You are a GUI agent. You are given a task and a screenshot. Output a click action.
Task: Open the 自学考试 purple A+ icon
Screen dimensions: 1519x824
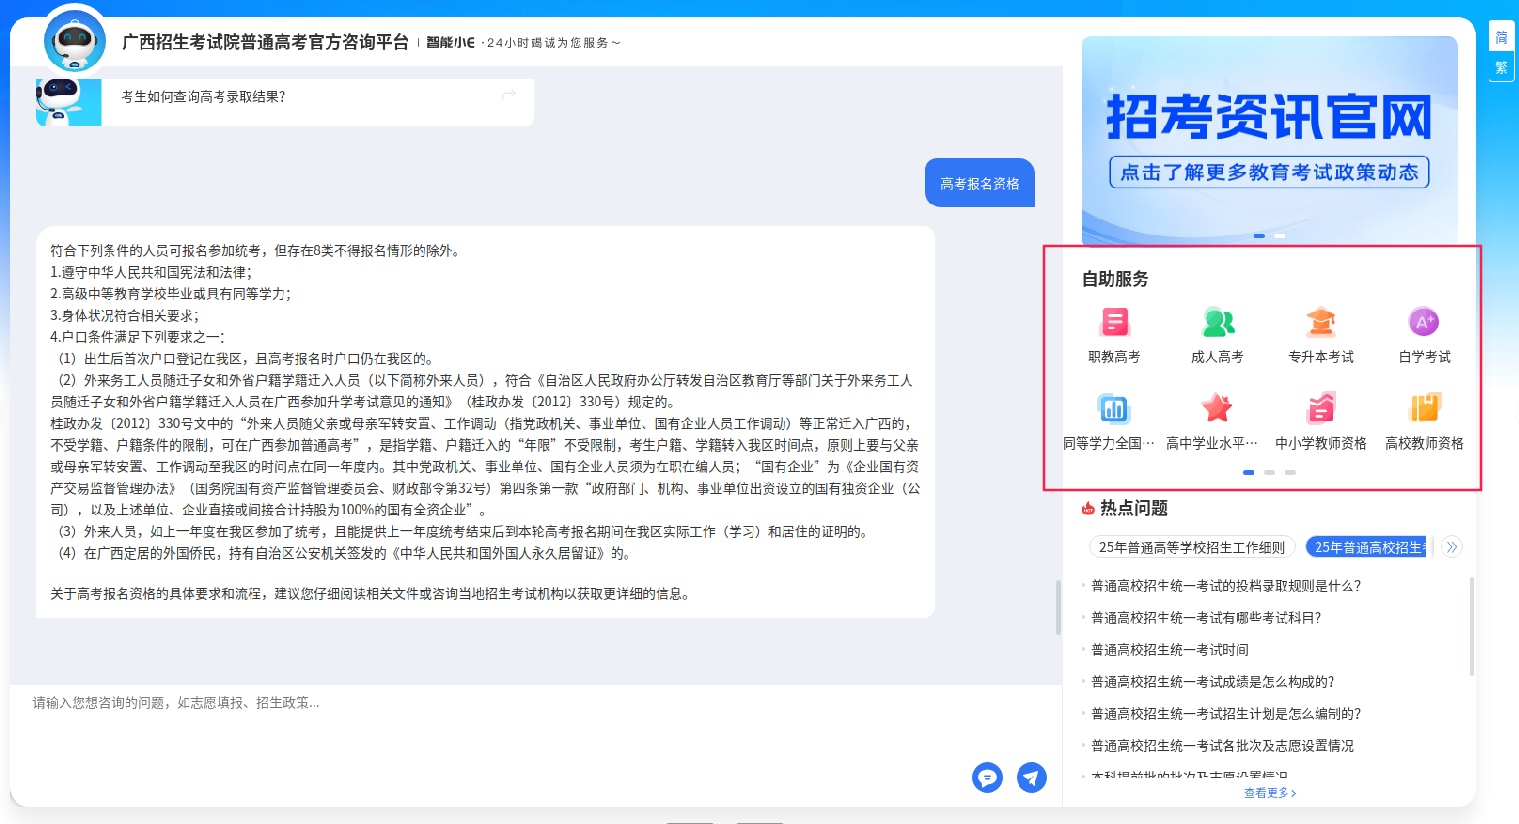[1424, 323]
